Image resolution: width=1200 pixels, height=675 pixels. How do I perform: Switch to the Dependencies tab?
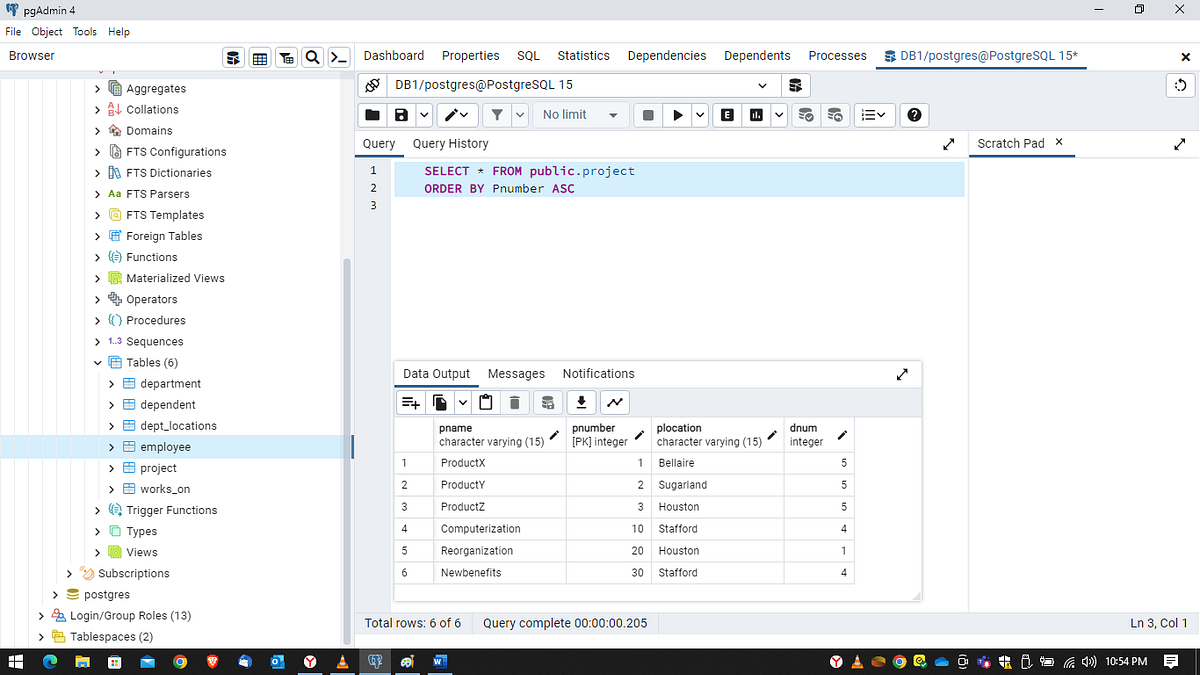tap(667, 56)
